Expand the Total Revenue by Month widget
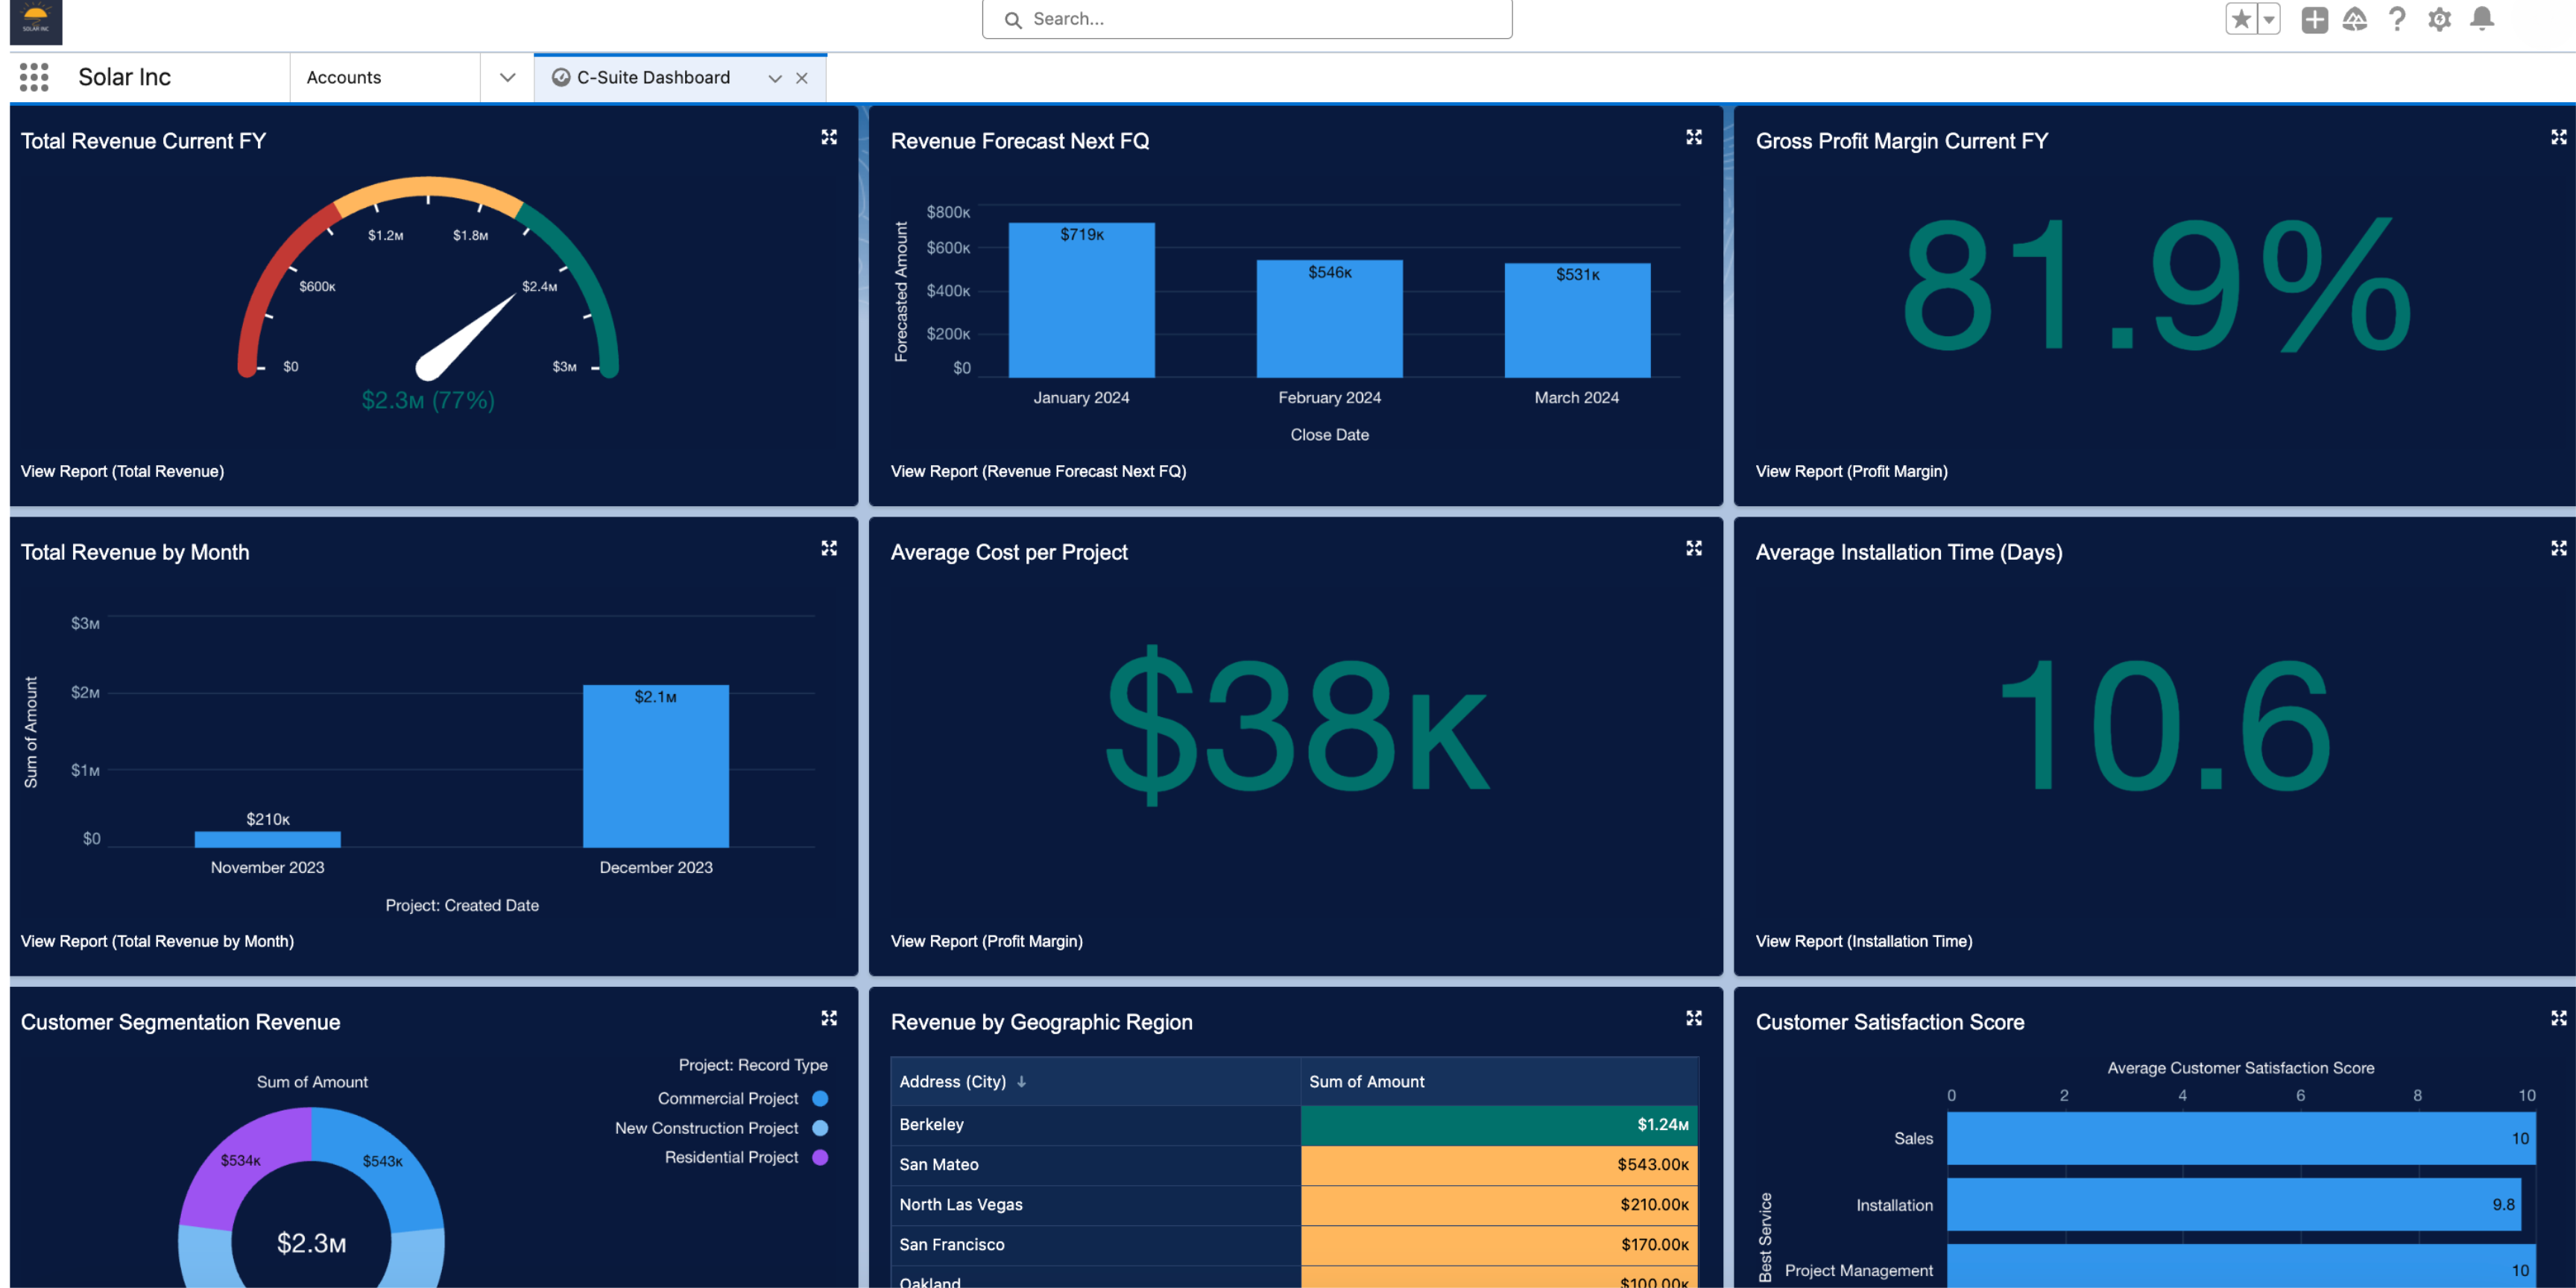This screenshot has width=2576, height=1288. 829,548
